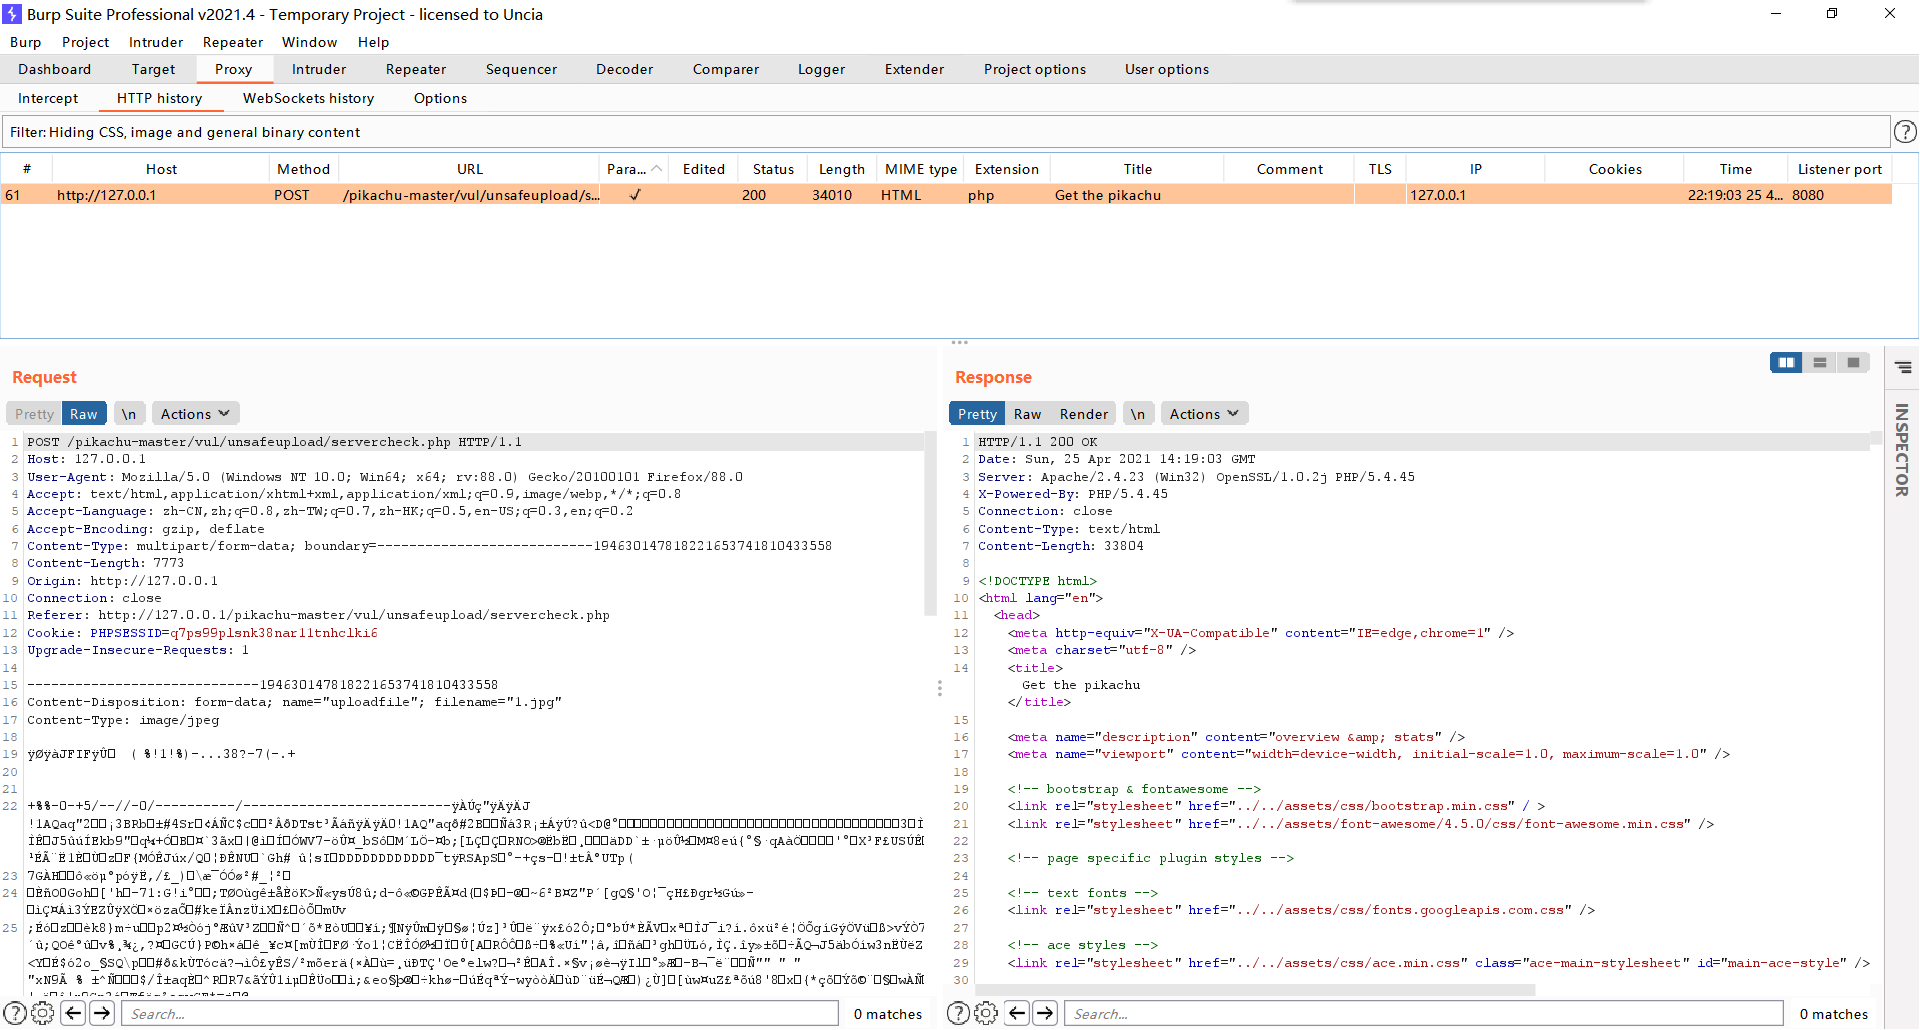Toggle non-printable characters (\n) in Request
The height and width of the screenshot is (1030, 1920).
point(129,414)
